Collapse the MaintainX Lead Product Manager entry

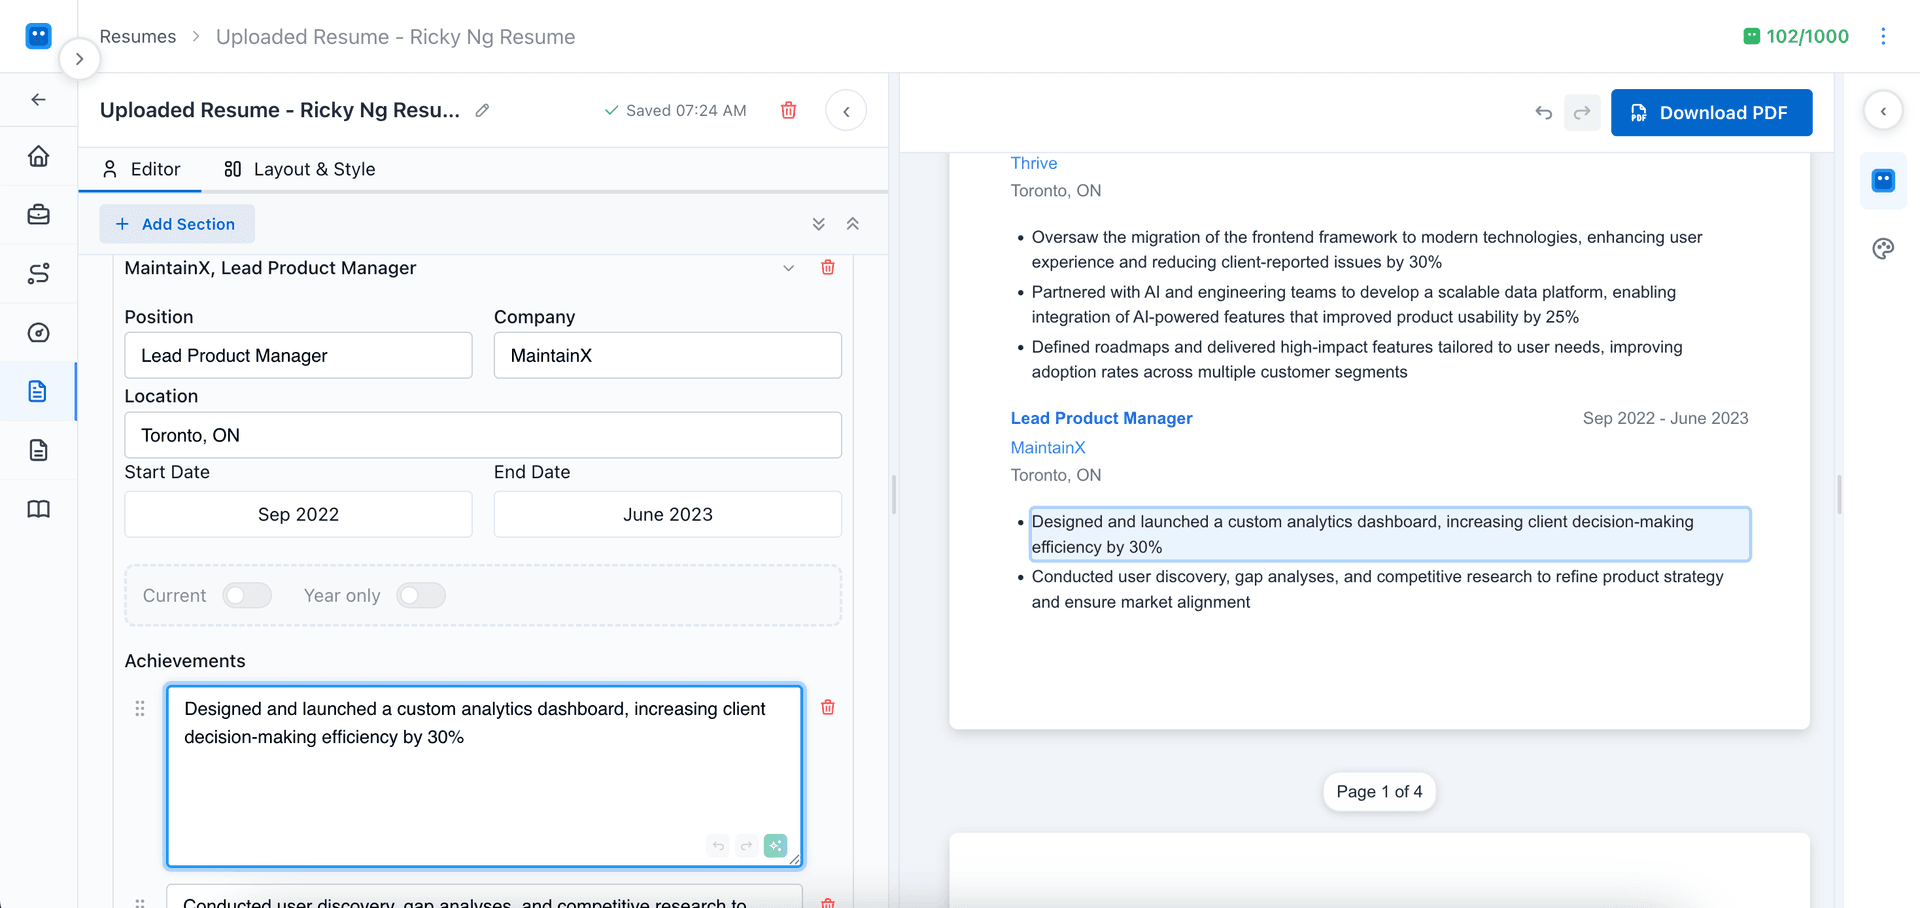(788, 268)
